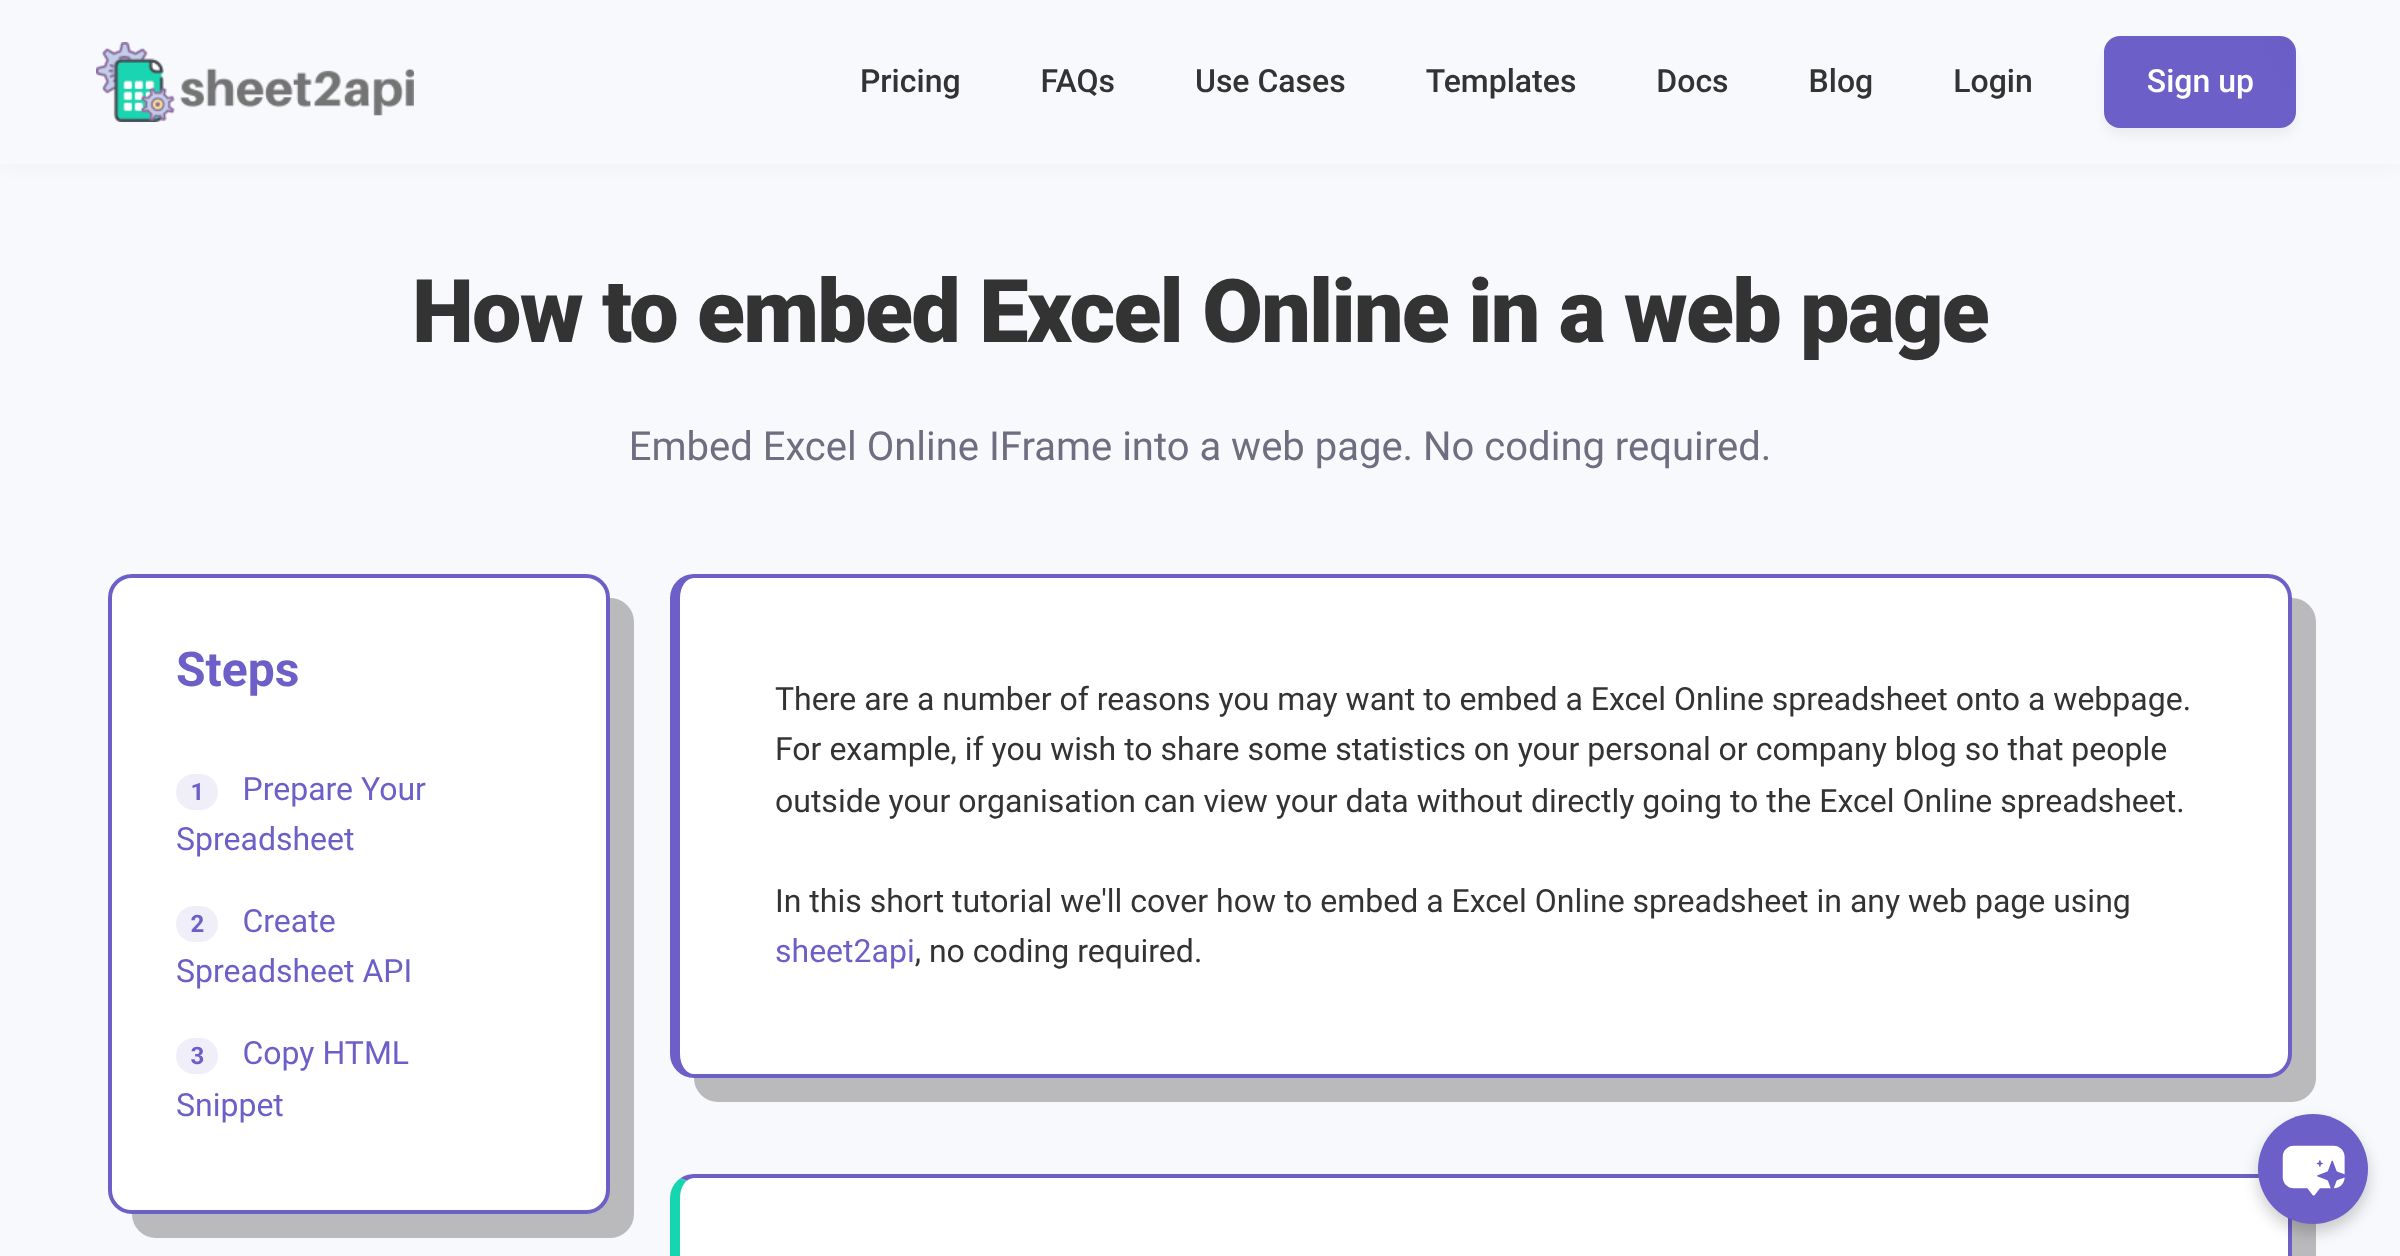Viewport: 2400px width, 1256px height.
Task: Click the sheet2api link in the tutorial text
Action: point(845,951)
